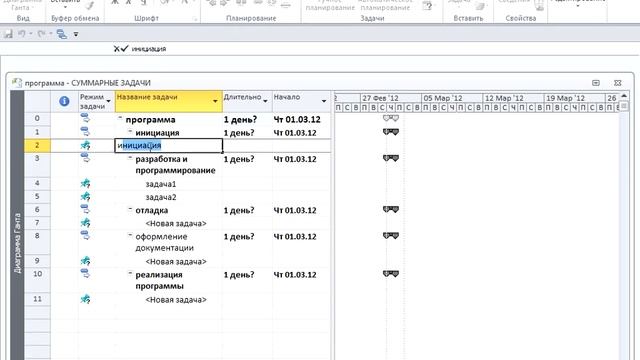
Task: Select row header number 5
Action: [37, 196]
